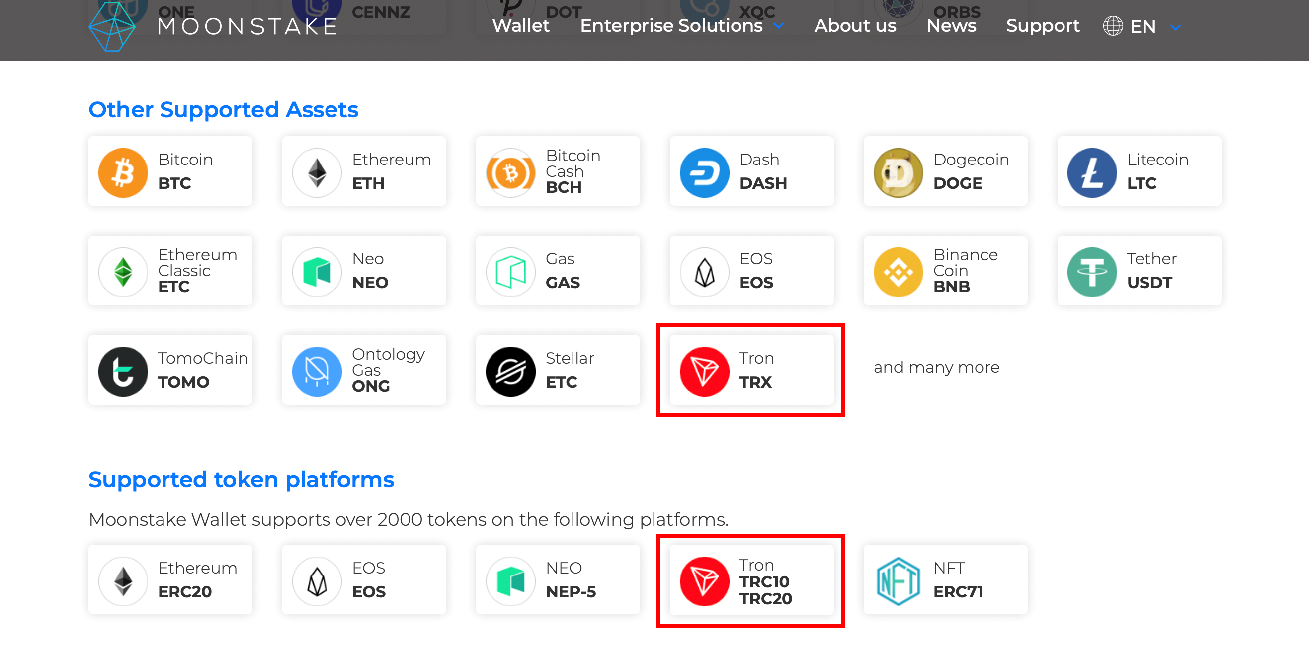Click the globe language icon
The image size is (1310, 658).
1113,26
